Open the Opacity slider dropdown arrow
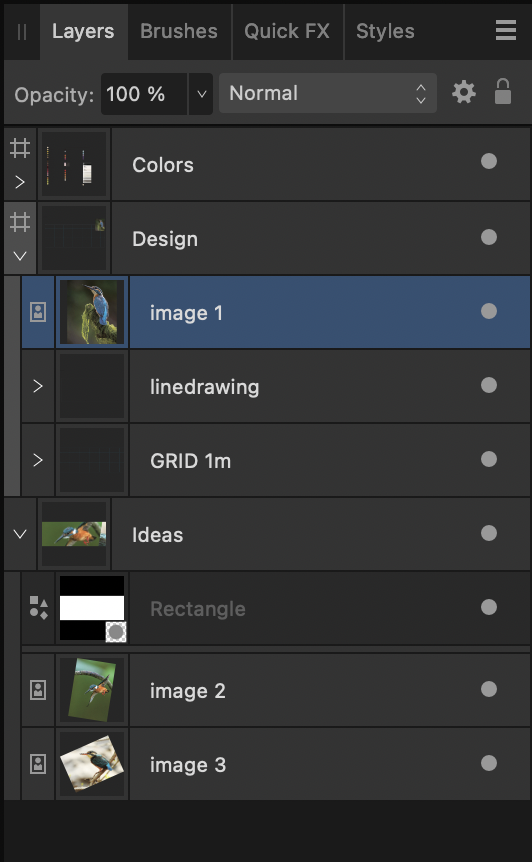 (201, 94)
